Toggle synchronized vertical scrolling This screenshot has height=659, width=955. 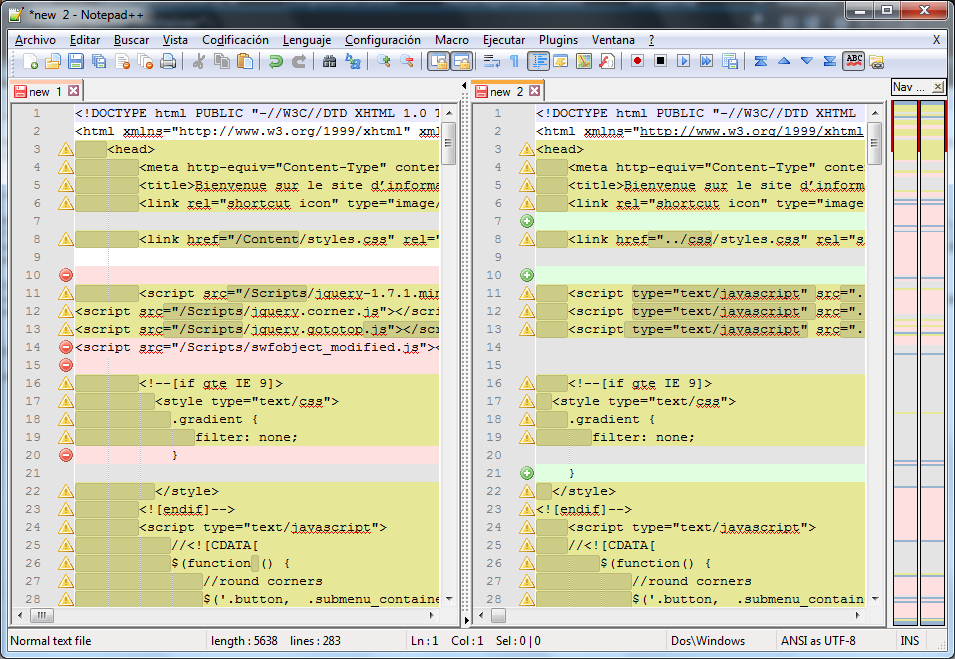[x=438, y=62]
